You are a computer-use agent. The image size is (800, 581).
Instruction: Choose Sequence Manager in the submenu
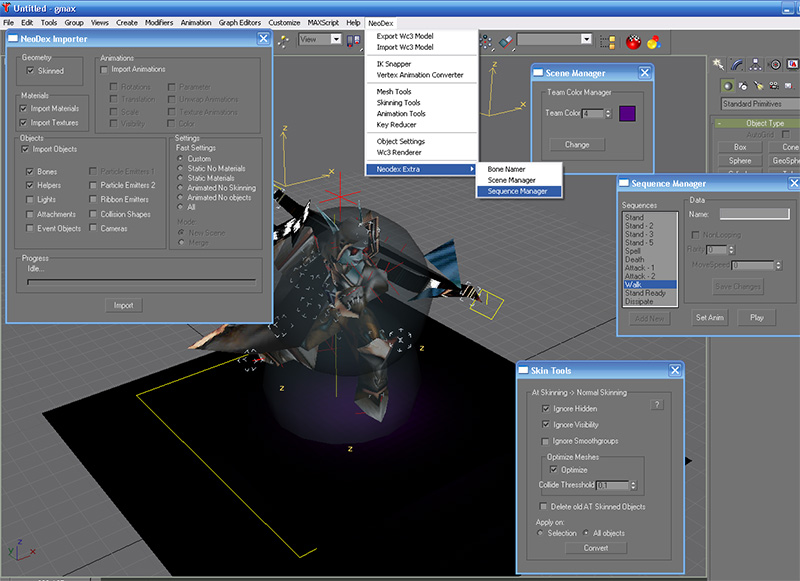click(518, 191)
